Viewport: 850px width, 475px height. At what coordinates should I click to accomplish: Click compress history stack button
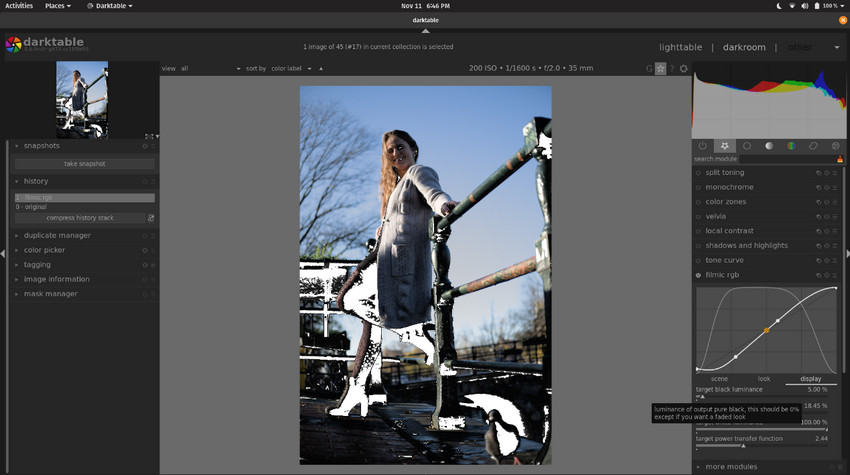[x=80, y=218]
